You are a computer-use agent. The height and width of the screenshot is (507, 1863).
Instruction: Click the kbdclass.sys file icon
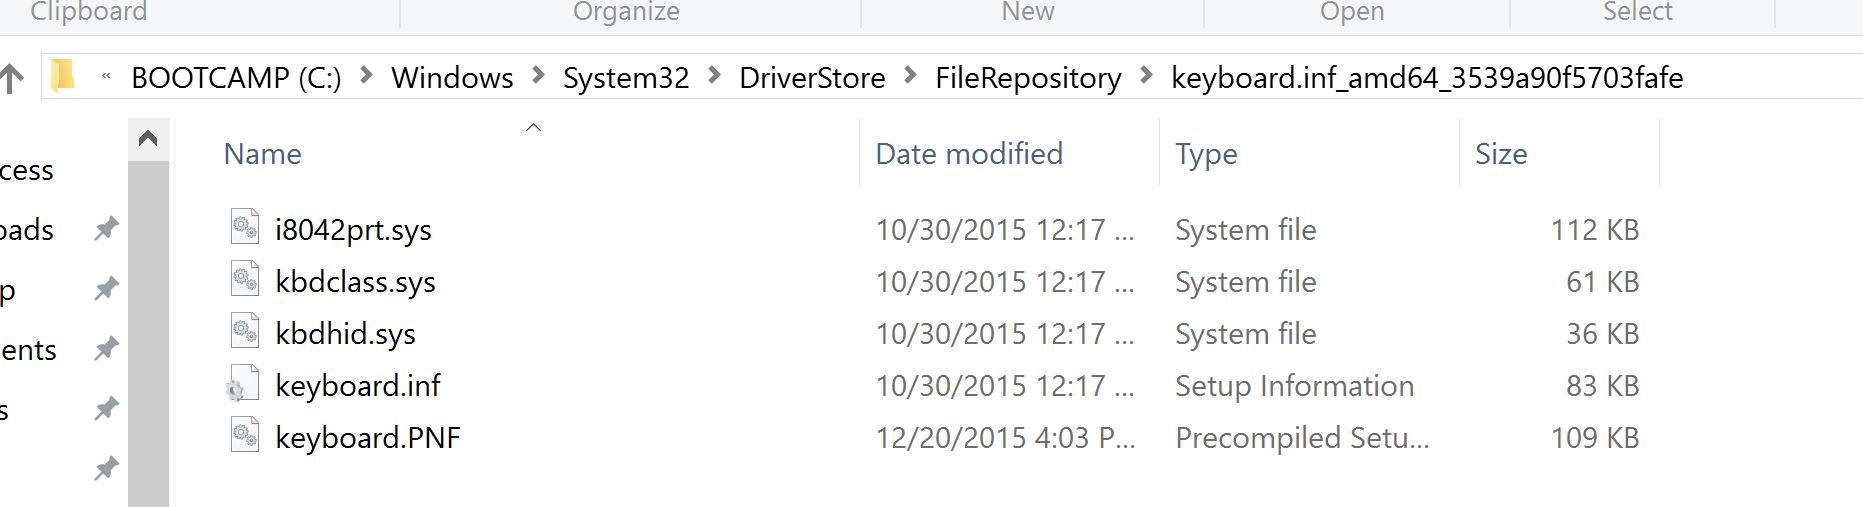coord(245,280)
